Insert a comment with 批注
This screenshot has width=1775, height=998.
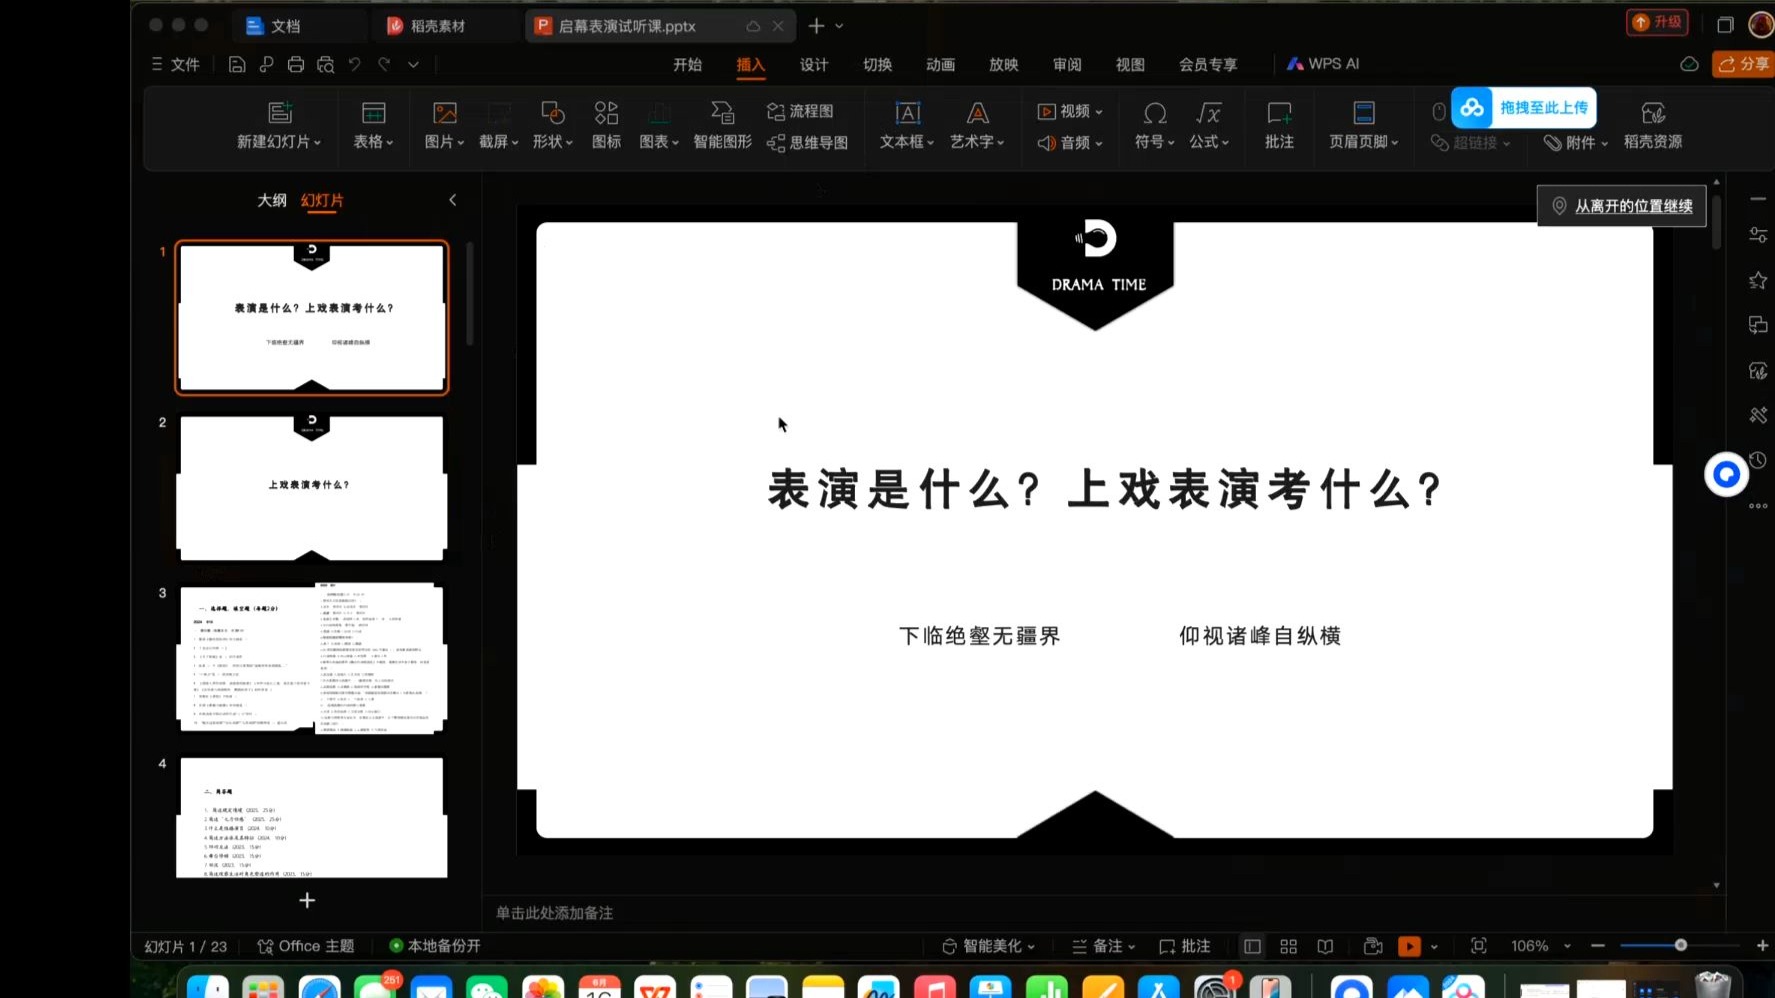tap(1278, 124)
